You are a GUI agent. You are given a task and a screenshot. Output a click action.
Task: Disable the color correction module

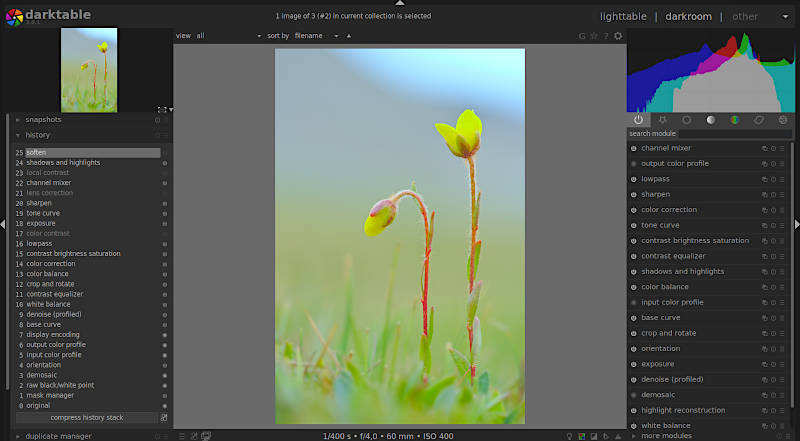coord(634,210)
